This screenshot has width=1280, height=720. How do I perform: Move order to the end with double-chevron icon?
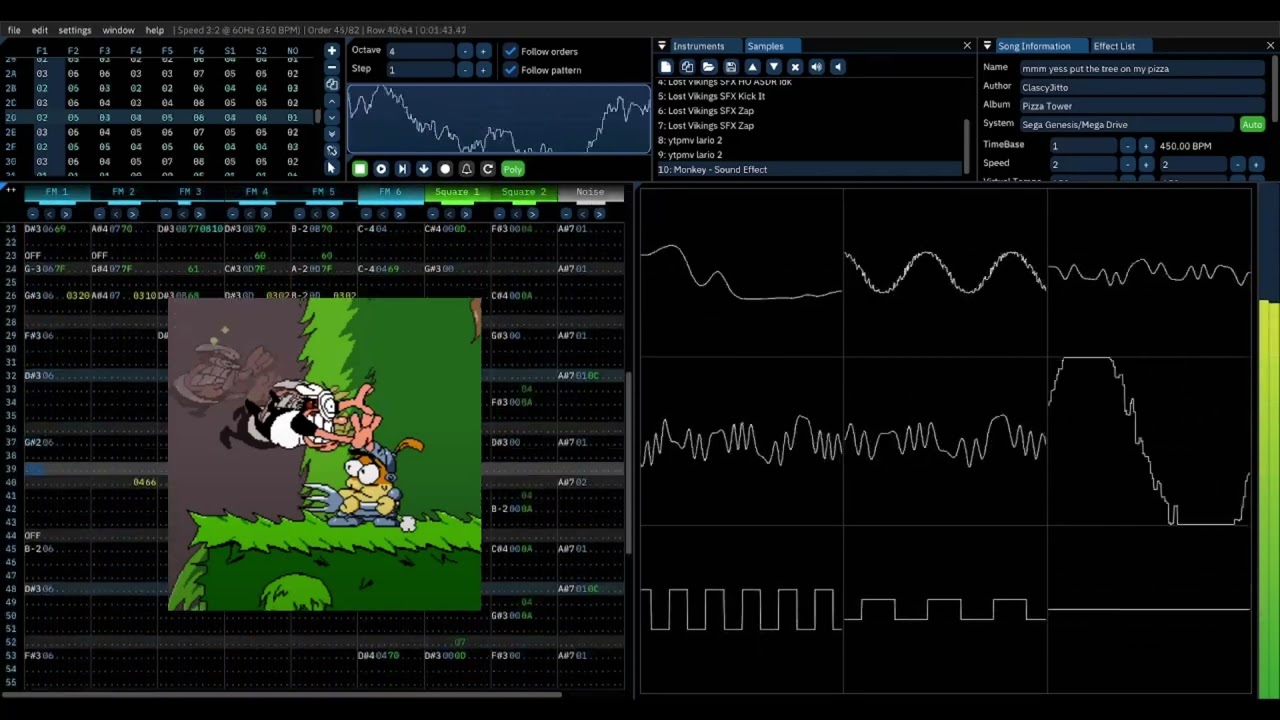pos(332,134)
